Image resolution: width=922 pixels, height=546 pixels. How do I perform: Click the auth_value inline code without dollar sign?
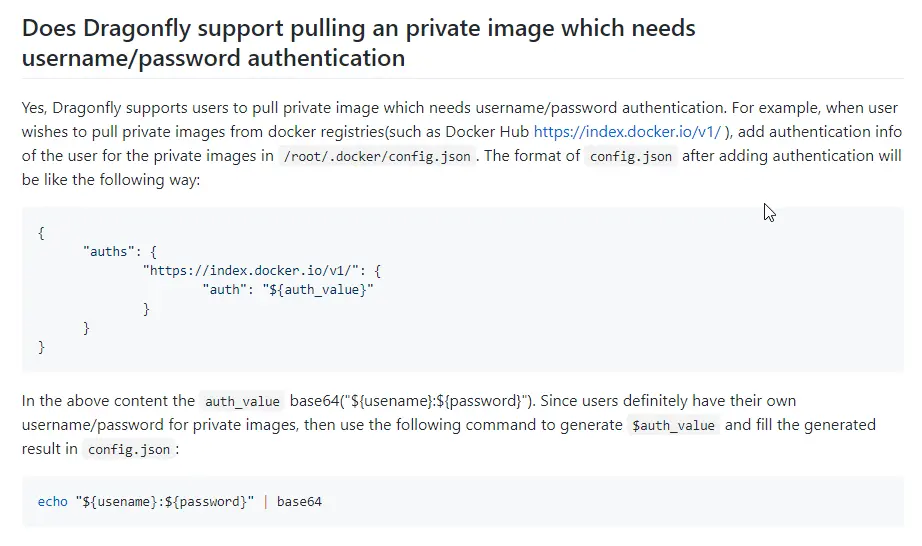click(x=242, y=401)
